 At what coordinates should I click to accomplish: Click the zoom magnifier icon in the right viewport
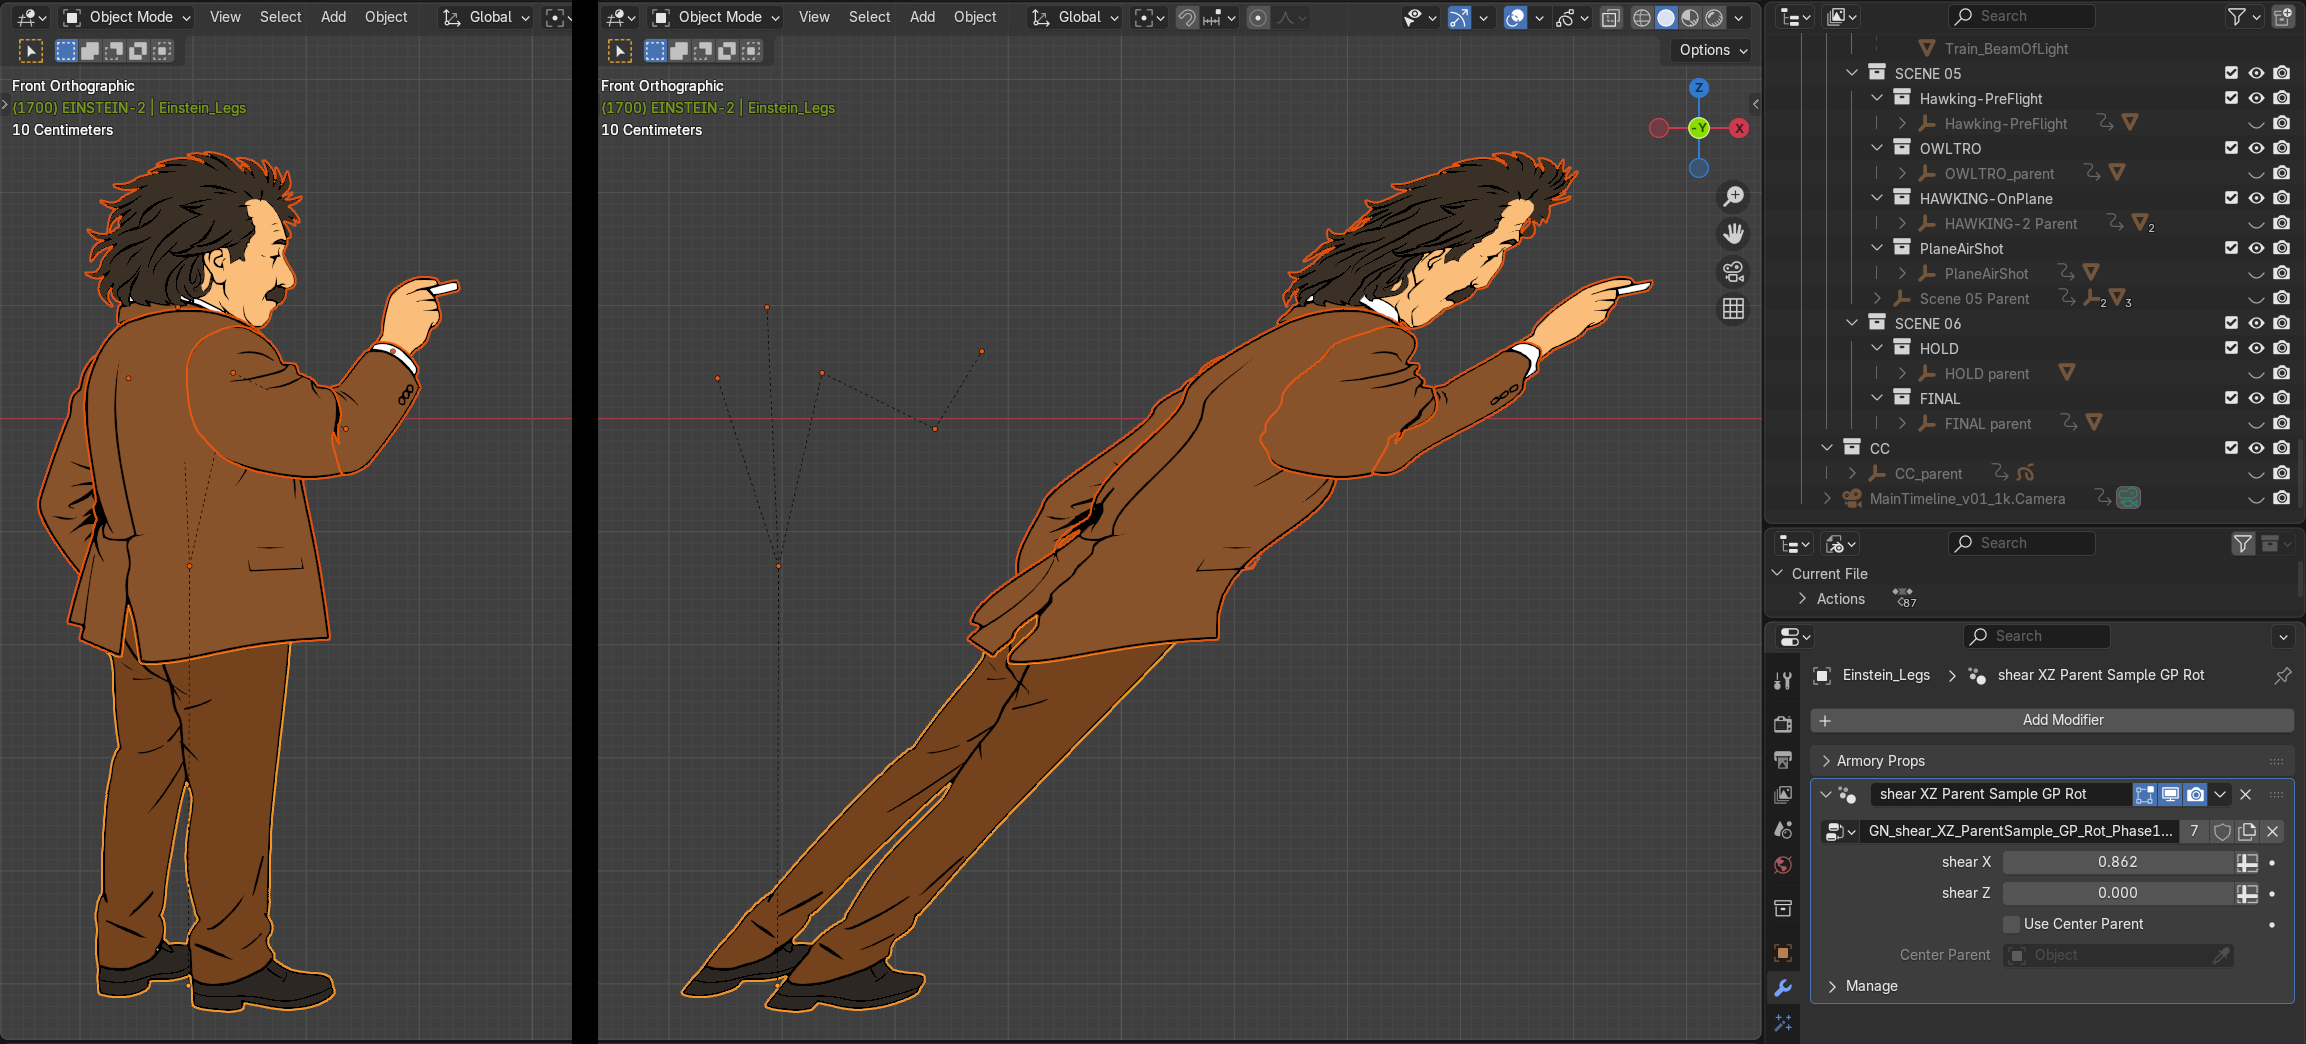pos(1733,196)
